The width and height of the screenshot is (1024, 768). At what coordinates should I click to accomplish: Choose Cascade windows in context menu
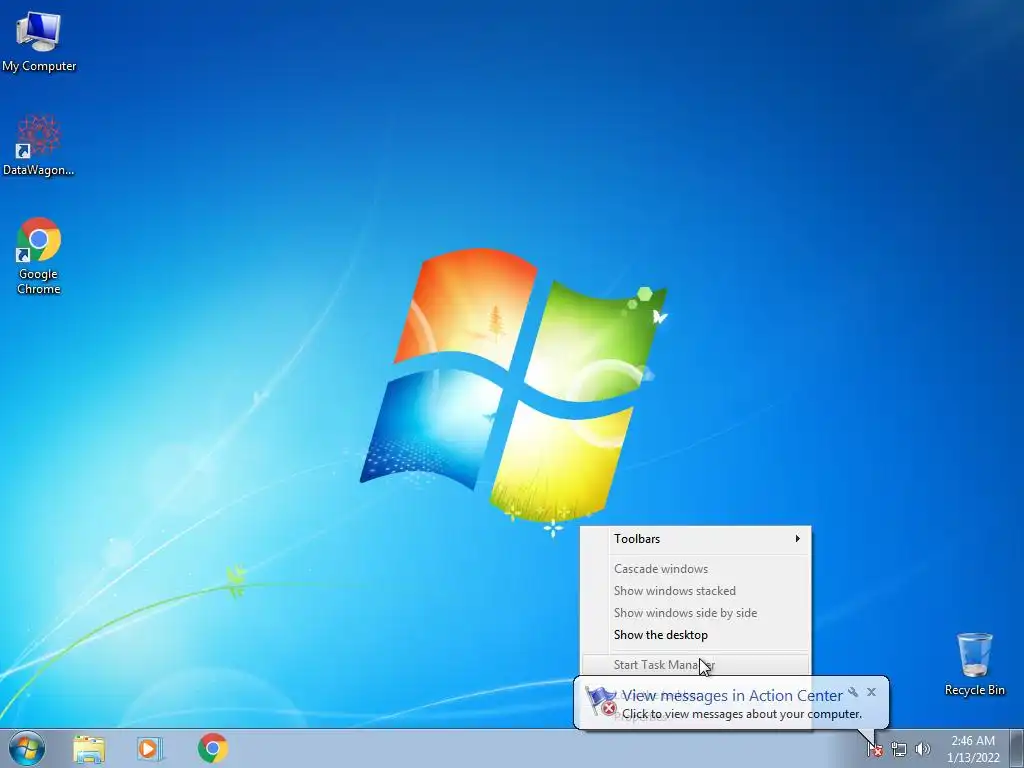coord(696,569)
